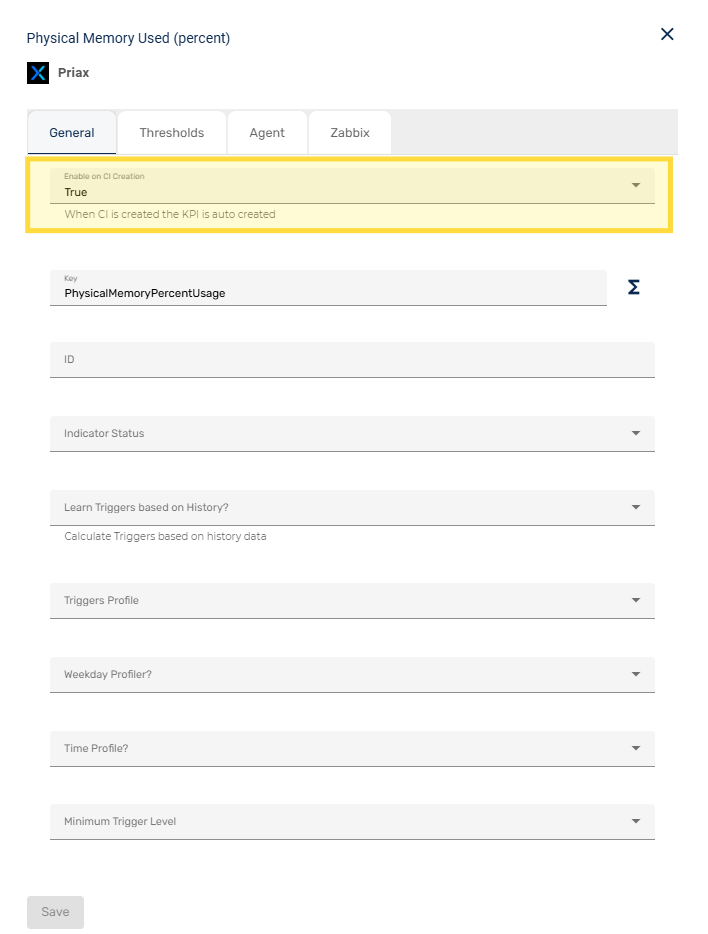The width and height of the screenshot is (708, 934).
Task: Open the Minimum Trigger Level dropdown
Action: point(352,822)
